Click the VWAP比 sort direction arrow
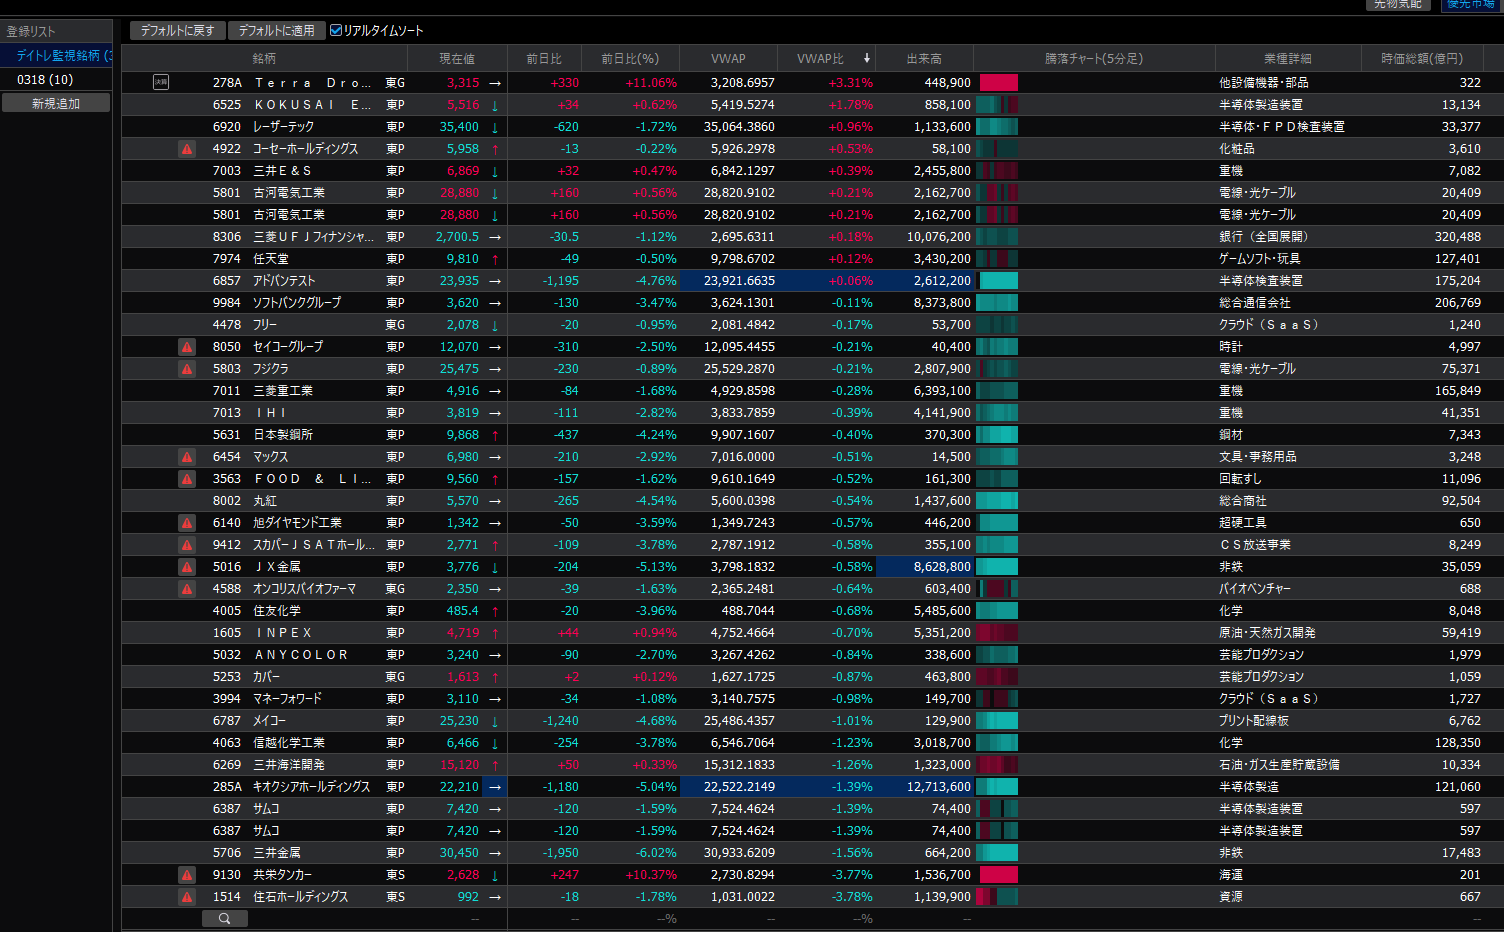 866,59
